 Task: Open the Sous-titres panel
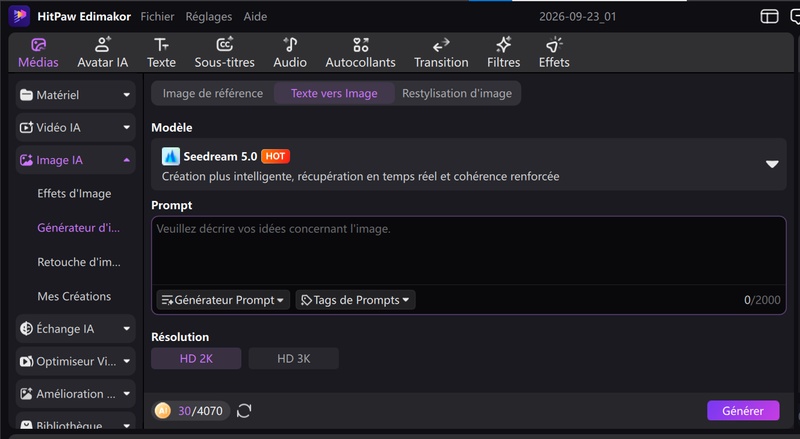click(224, 53)
